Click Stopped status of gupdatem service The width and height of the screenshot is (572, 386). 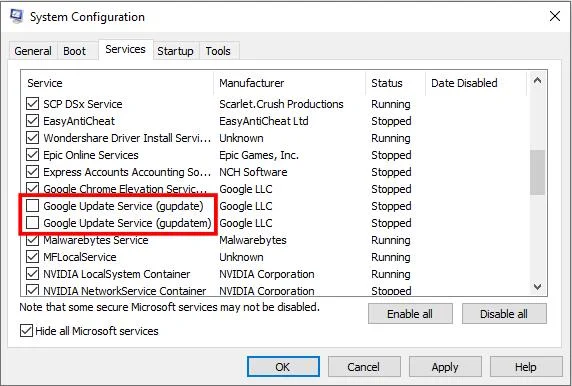coord(391,223)
